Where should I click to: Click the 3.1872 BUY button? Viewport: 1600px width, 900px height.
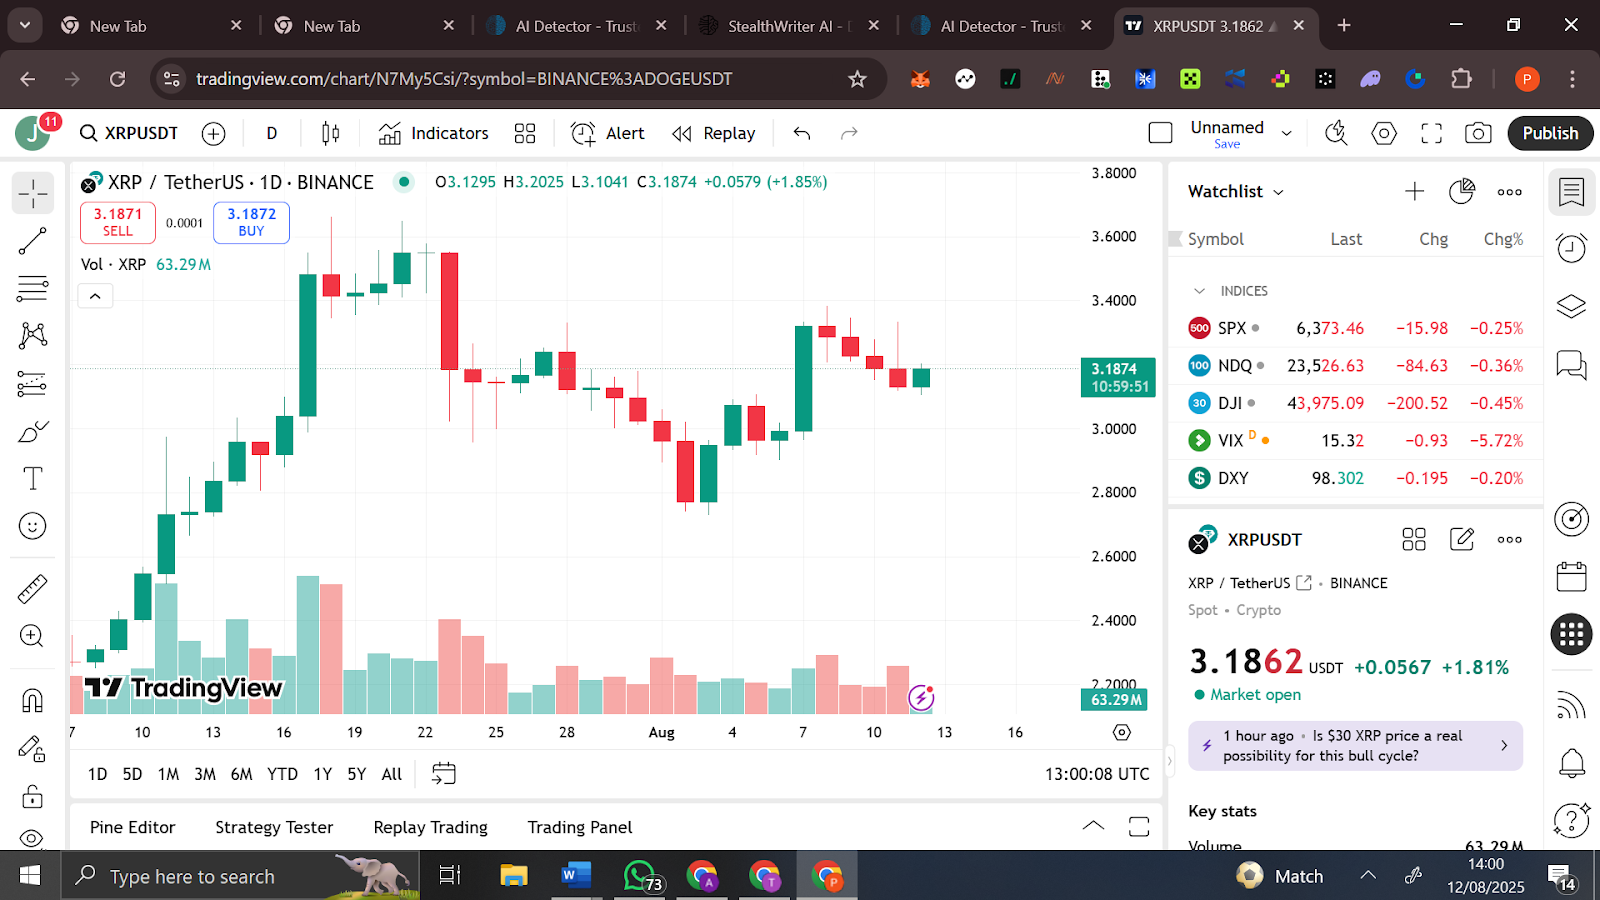[x=251, y=222]
